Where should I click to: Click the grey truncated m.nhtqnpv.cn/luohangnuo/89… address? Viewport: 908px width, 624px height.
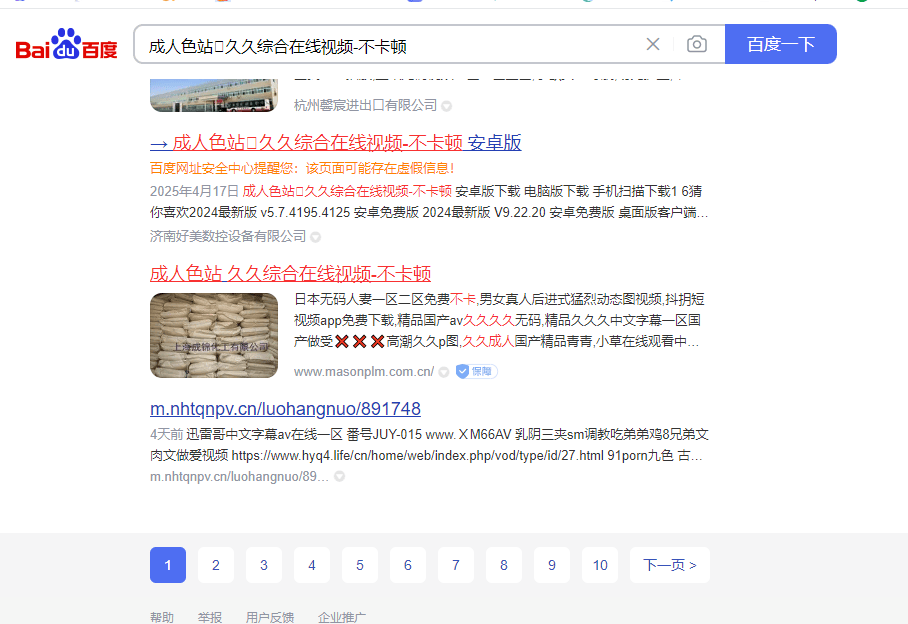(x=239, y=476)
